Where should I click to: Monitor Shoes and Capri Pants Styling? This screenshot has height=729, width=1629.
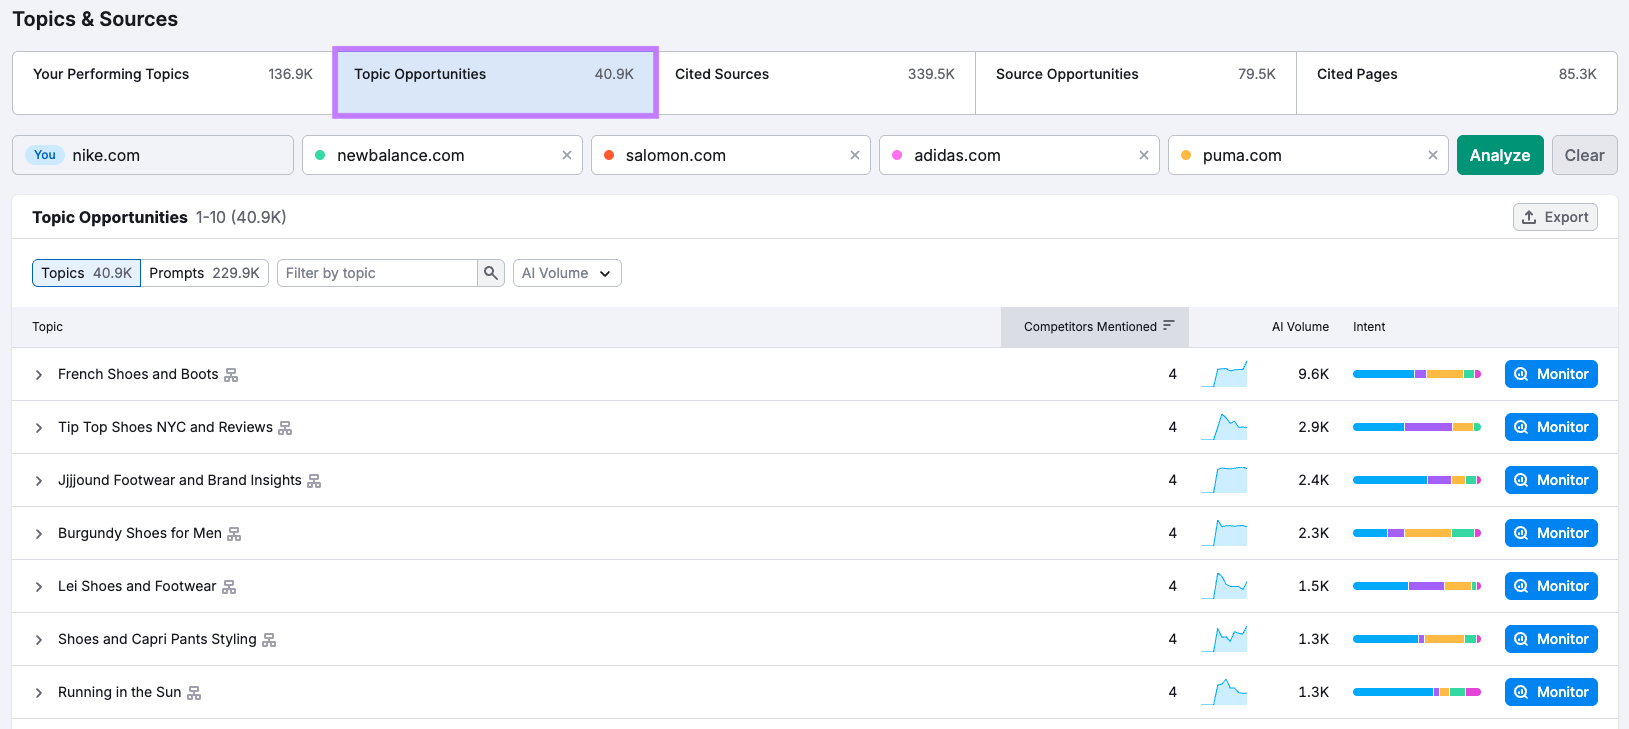(x=1551, y=639)
